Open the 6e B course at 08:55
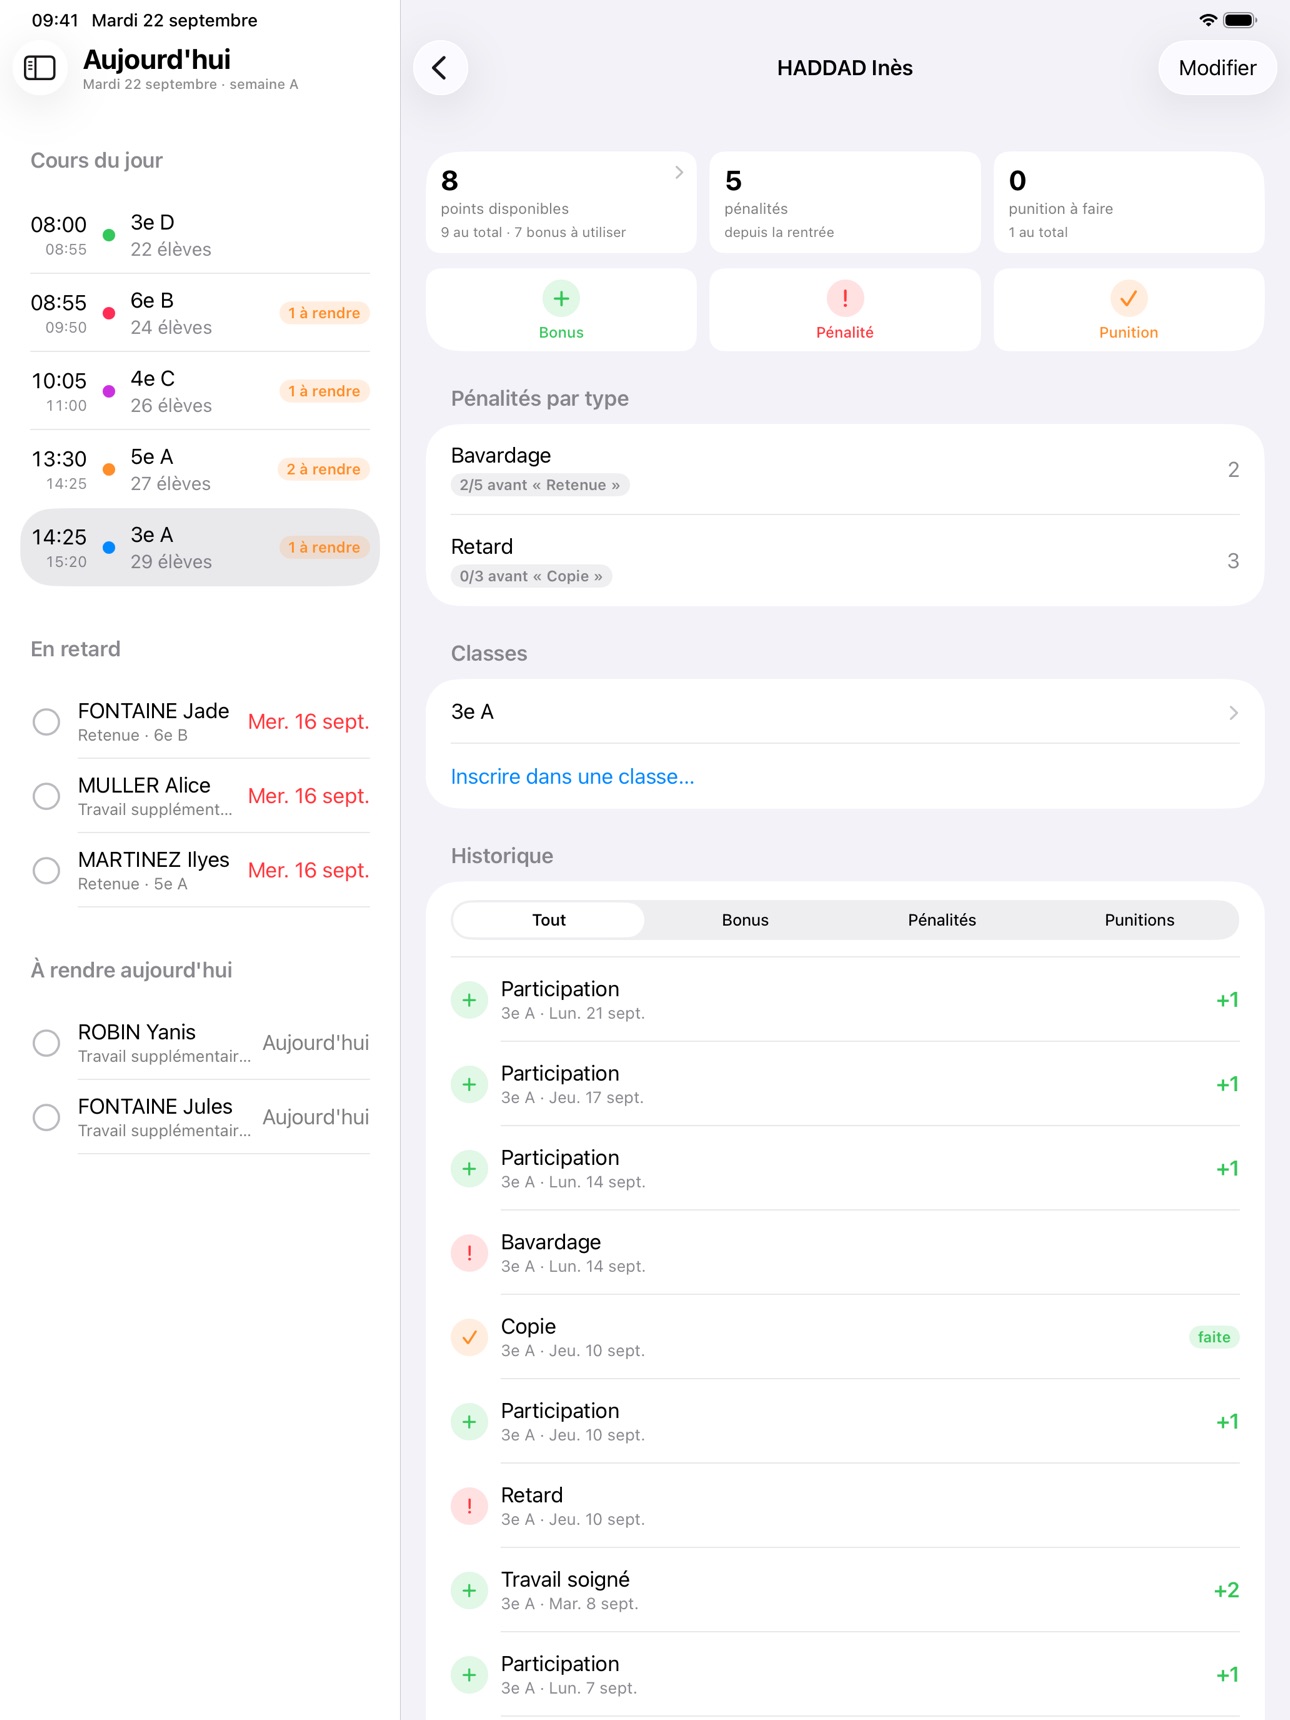This screenshot has height=1720, width=1290. point(200,313)
